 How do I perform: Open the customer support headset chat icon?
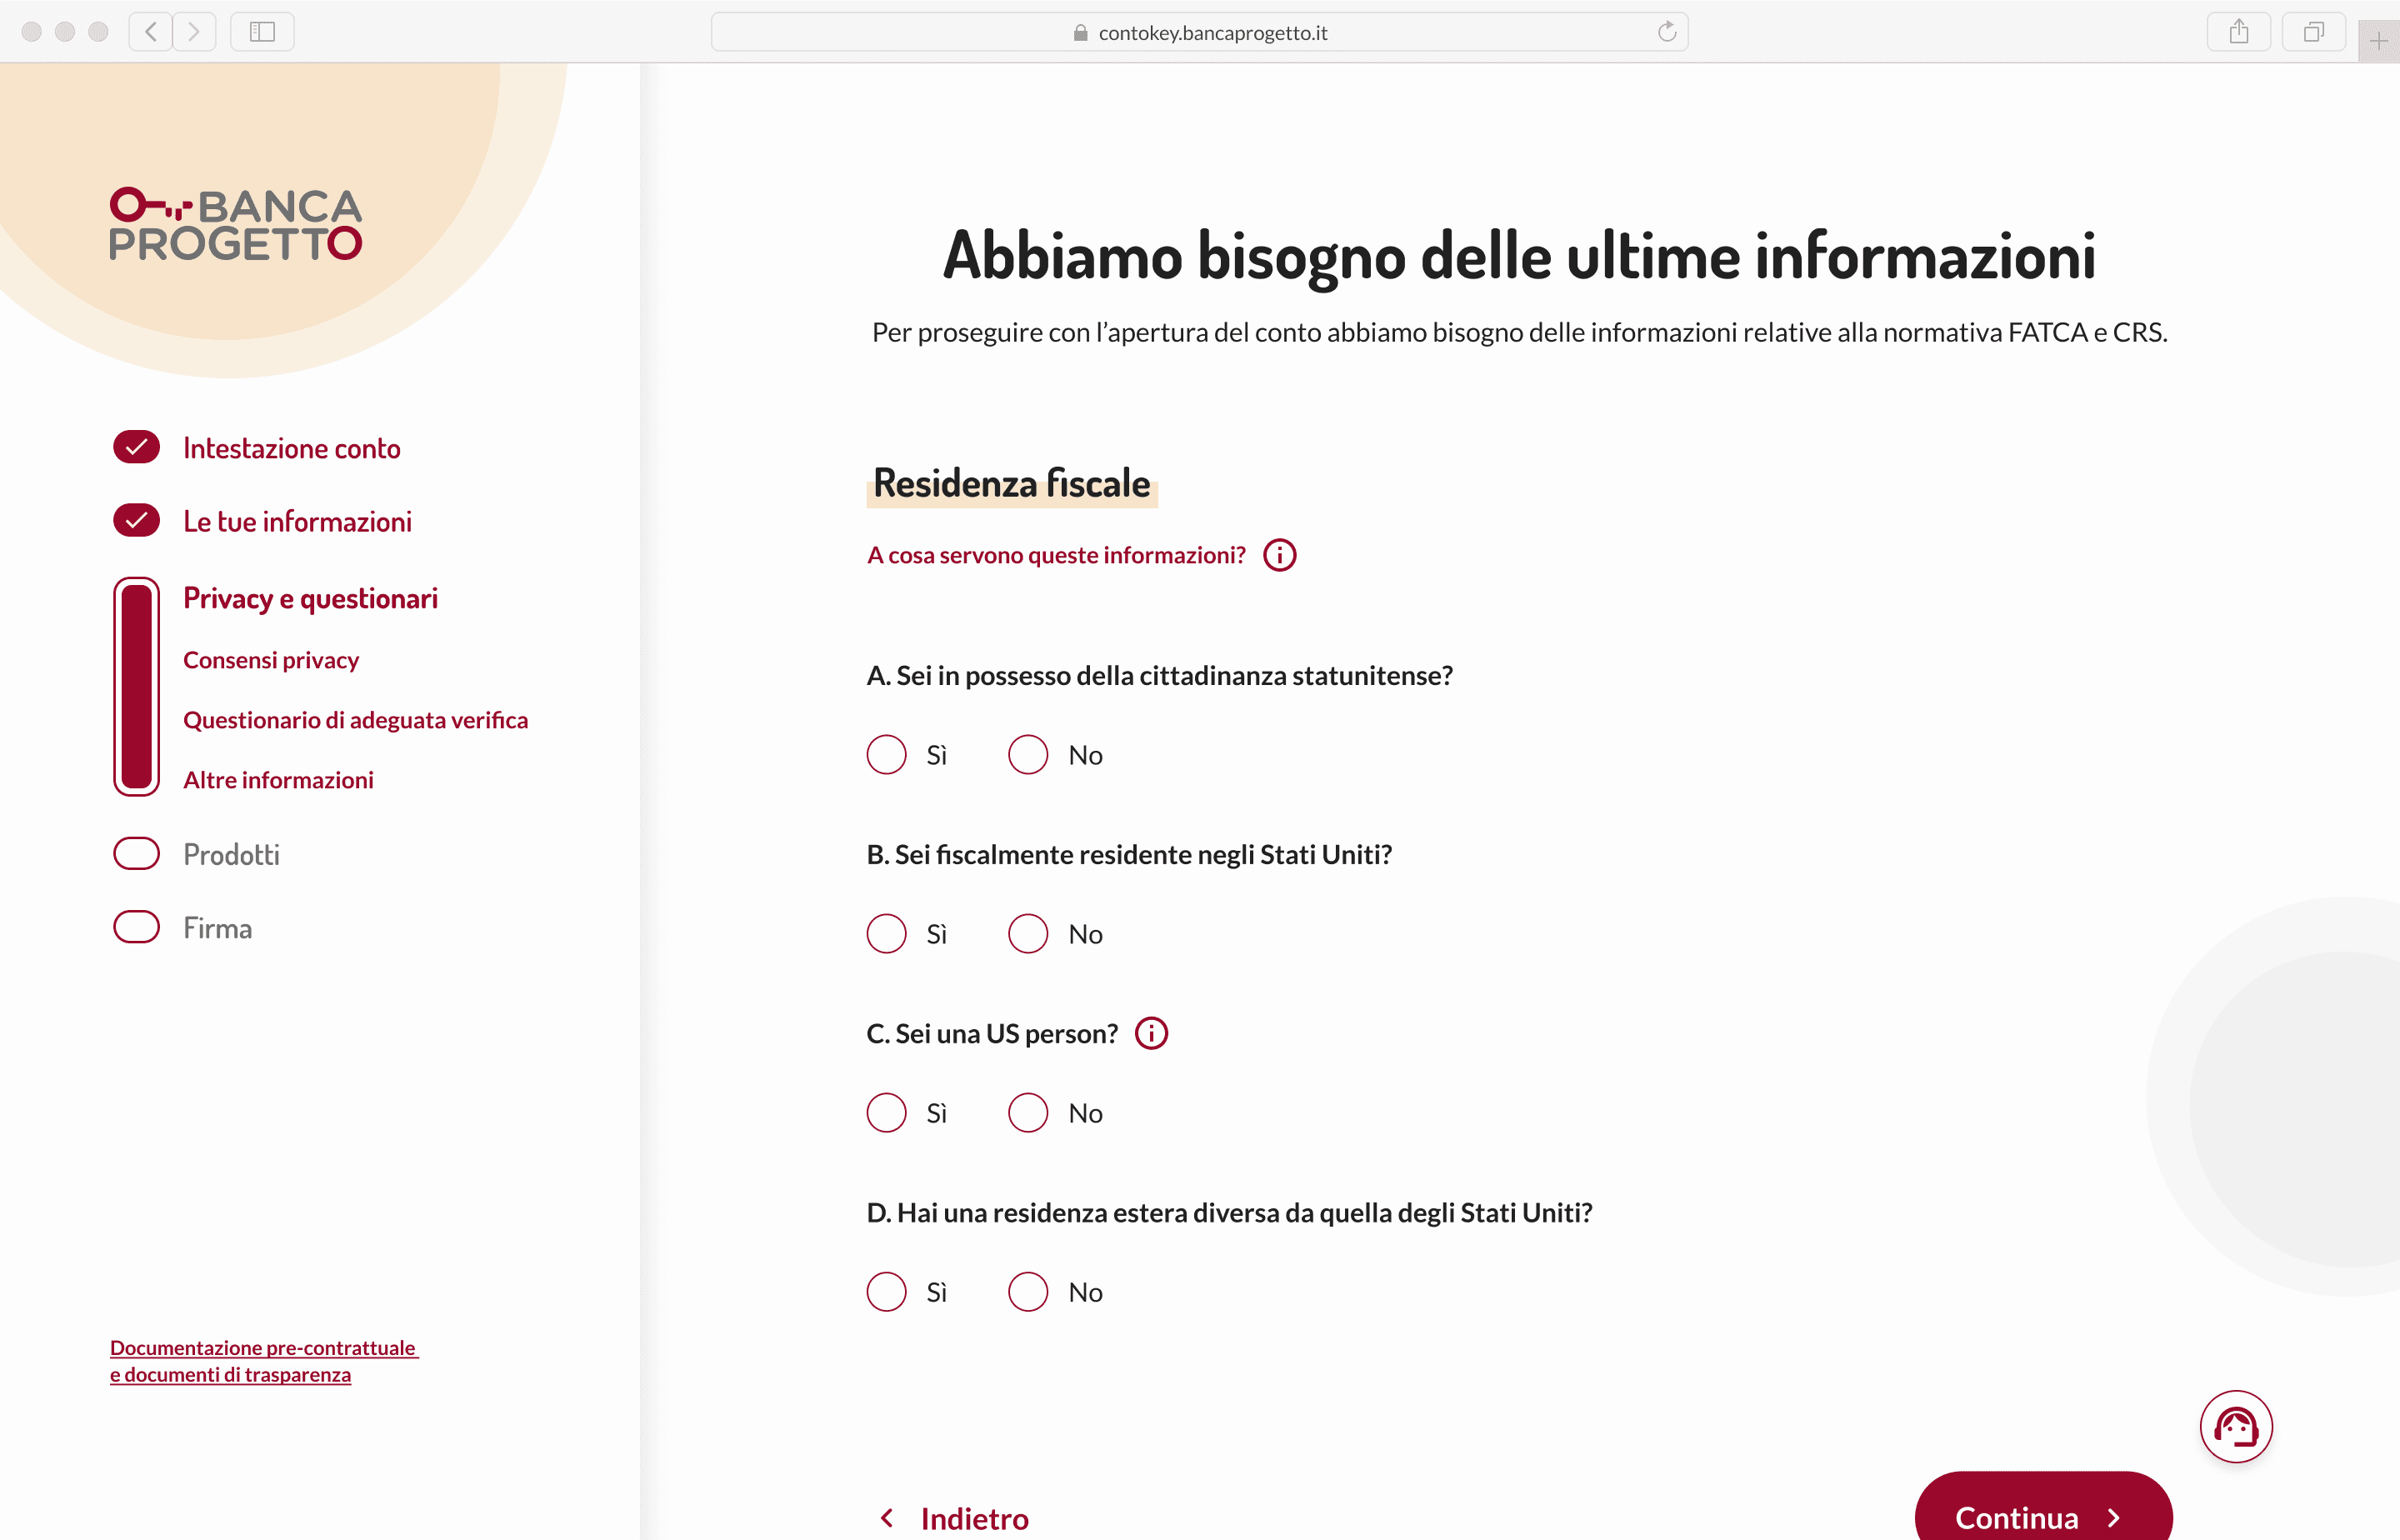[2235, 1426]
